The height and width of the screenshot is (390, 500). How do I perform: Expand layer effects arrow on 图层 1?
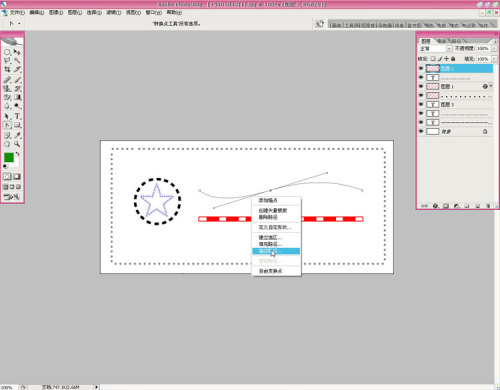pos(491,86)
